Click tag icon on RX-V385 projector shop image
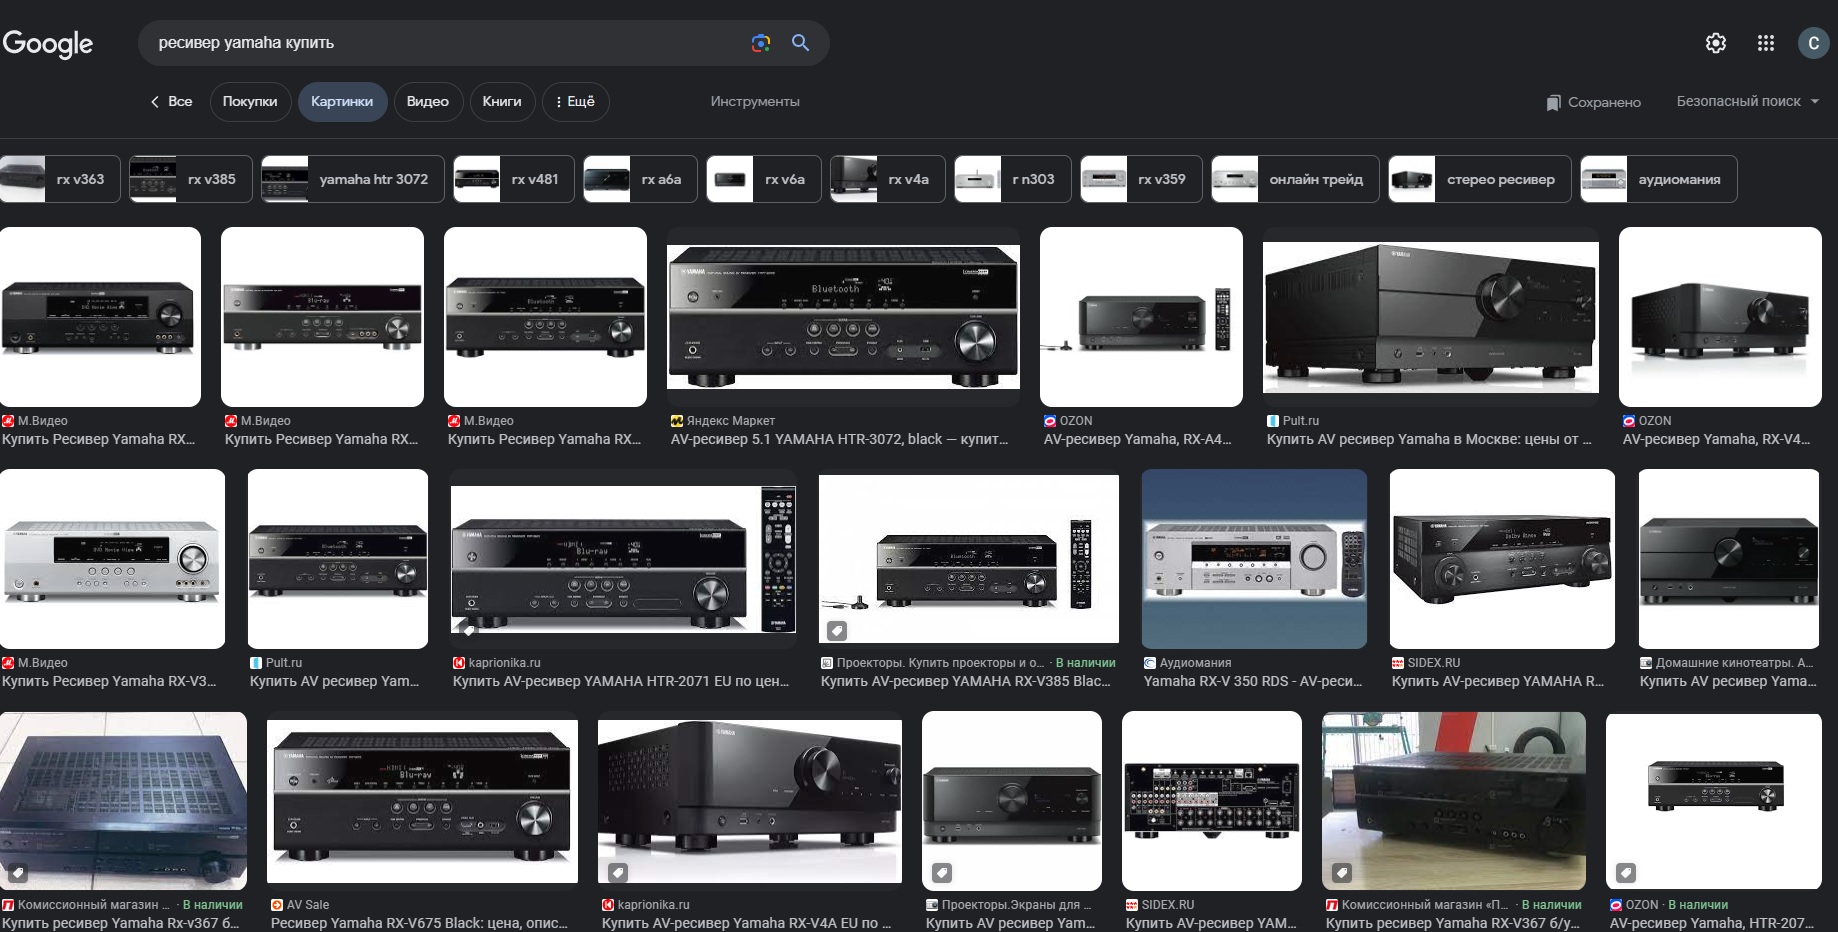 tap(837, 631)
